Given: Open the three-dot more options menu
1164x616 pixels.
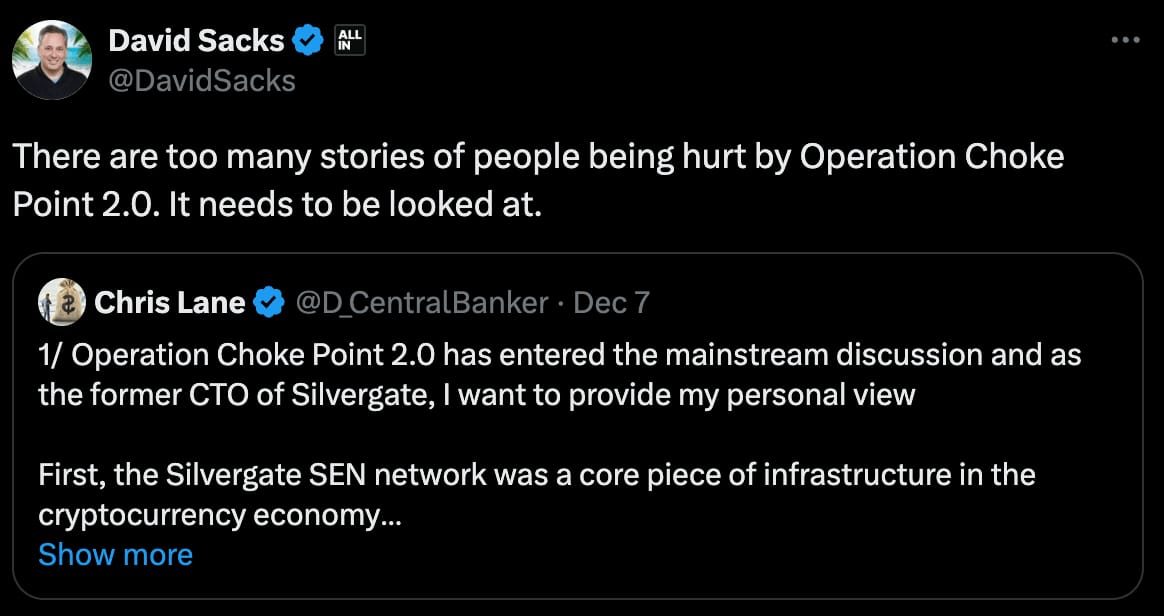Looking at the screenshot, I should pyautogui.click(x=1125, y=41).
